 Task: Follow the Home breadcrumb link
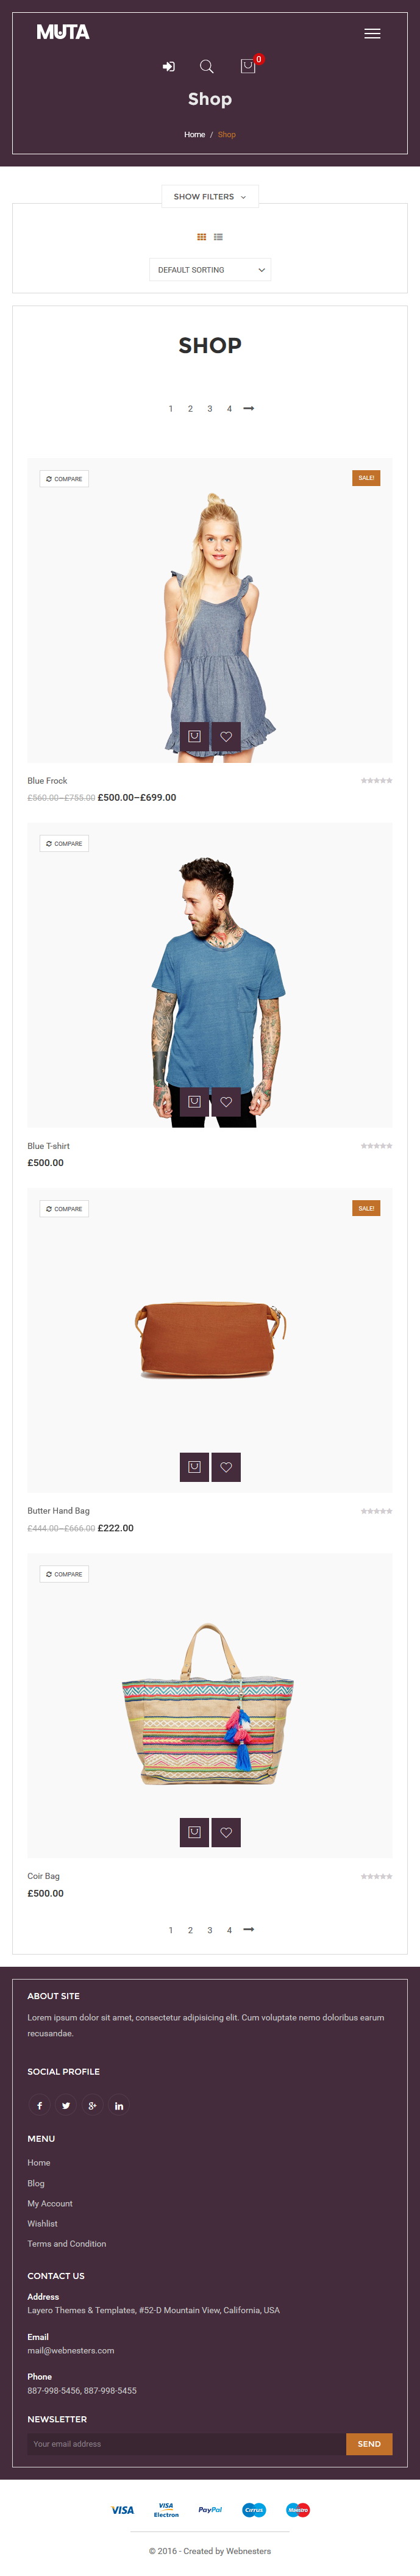(194, 134)
